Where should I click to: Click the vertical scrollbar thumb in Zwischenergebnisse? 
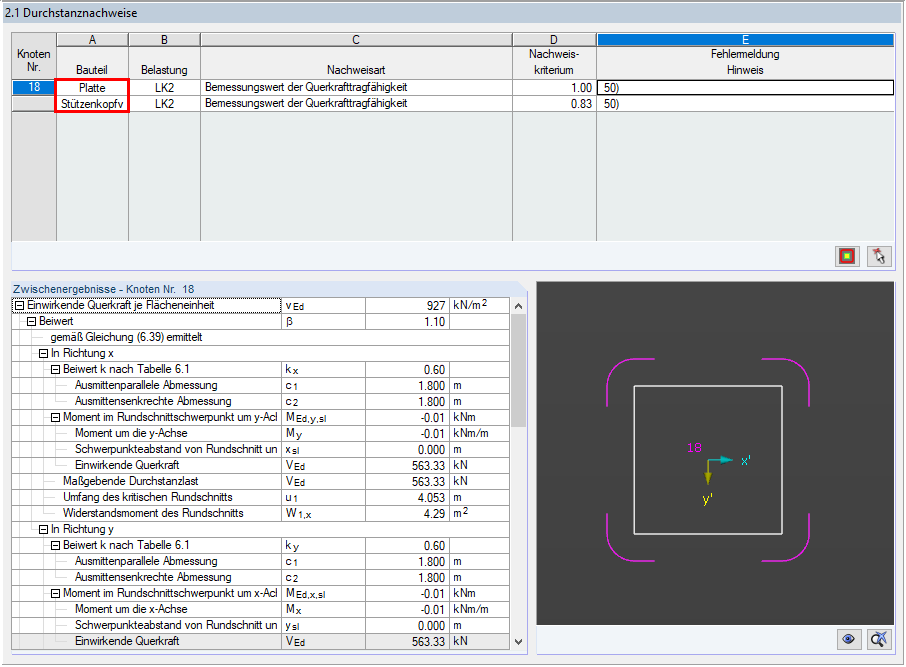[518, 370]
